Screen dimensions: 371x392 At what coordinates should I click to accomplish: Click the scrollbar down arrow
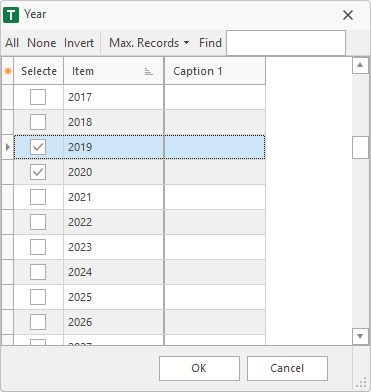tap(360, 336)
